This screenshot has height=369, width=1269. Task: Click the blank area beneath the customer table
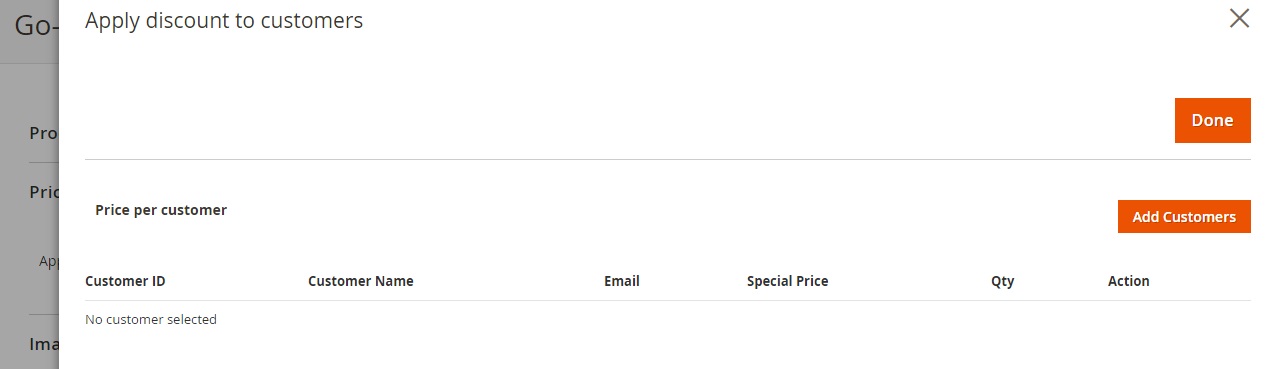pos(668,354)
